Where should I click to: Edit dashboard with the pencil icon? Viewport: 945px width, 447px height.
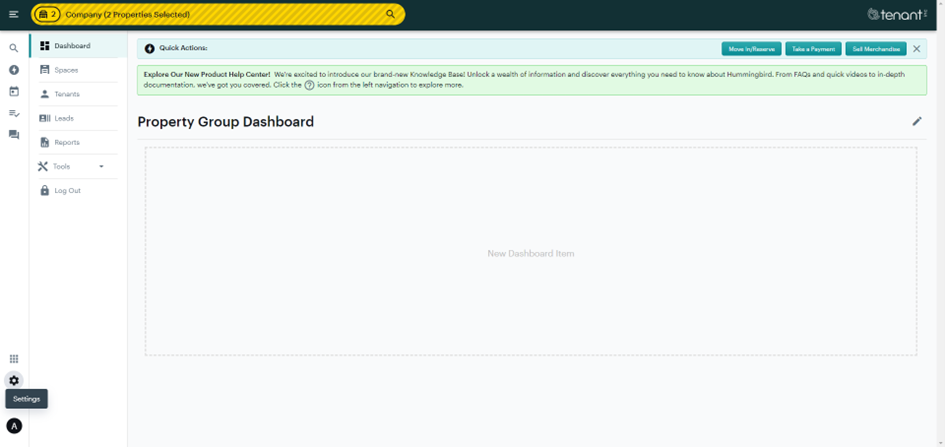(x=916, y=121)
